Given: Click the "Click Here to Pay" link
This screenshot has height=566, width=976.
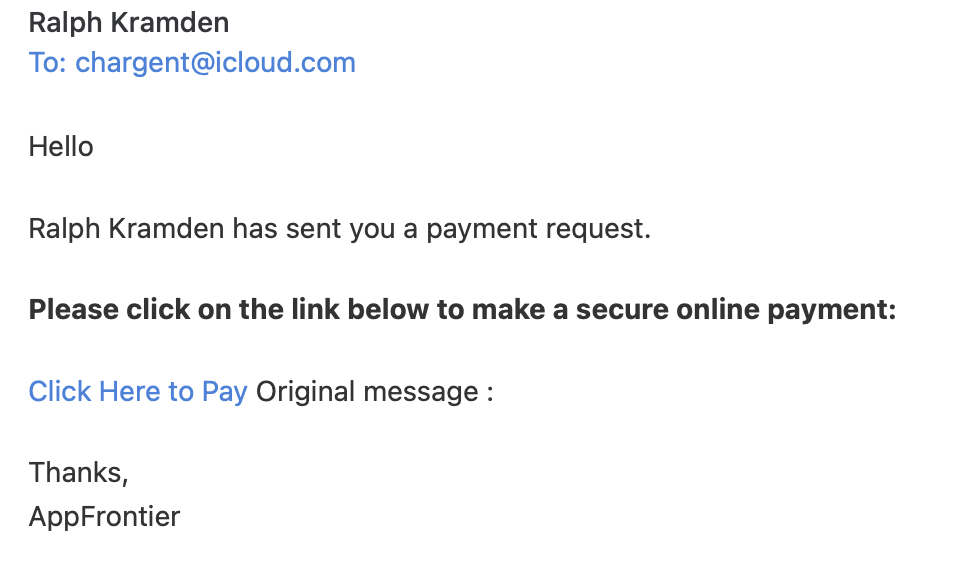Looking at the screenshot, I should click(x=137, y=391).
